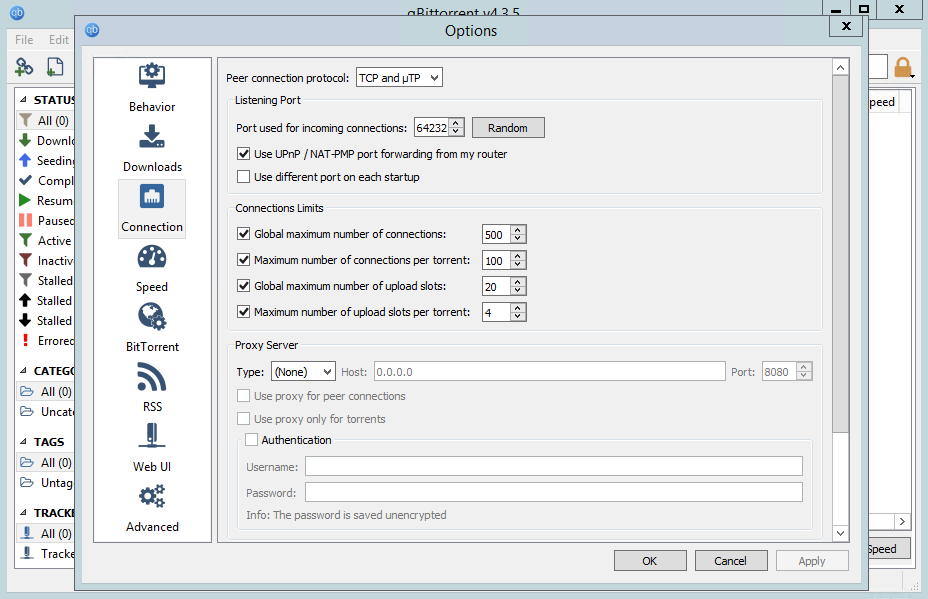Toggle UPnP / NAT-PMP port forwarding checkbox
The image size is (928, 599).
tap(243, 154)
